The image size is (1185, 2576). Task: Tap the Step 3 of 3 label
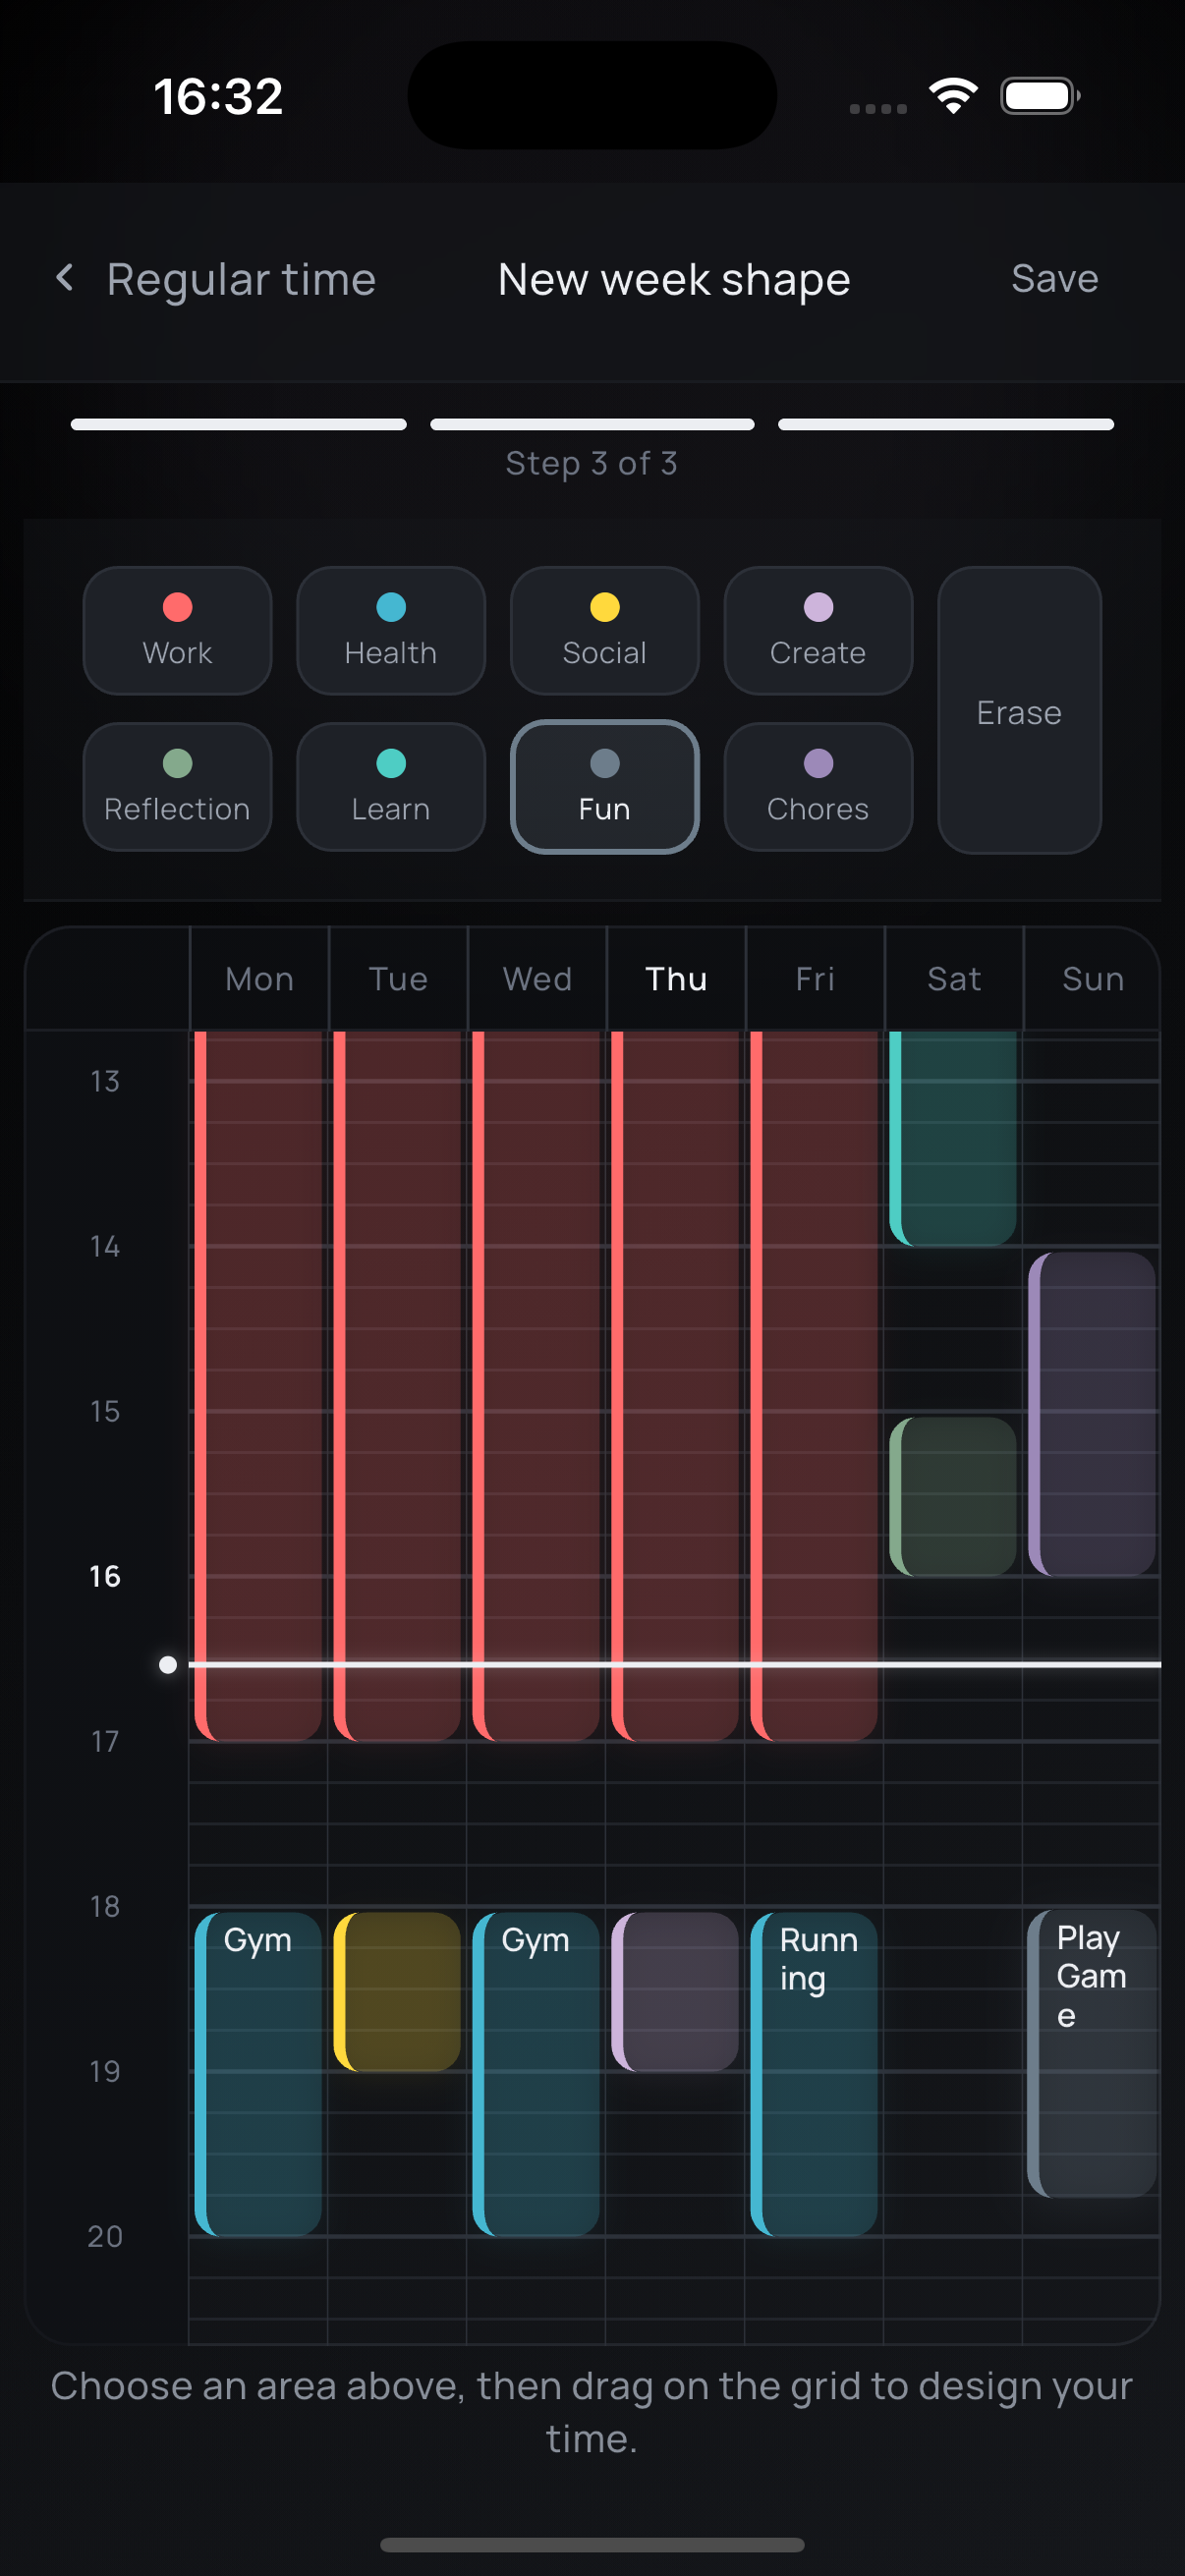click(592, 463)
